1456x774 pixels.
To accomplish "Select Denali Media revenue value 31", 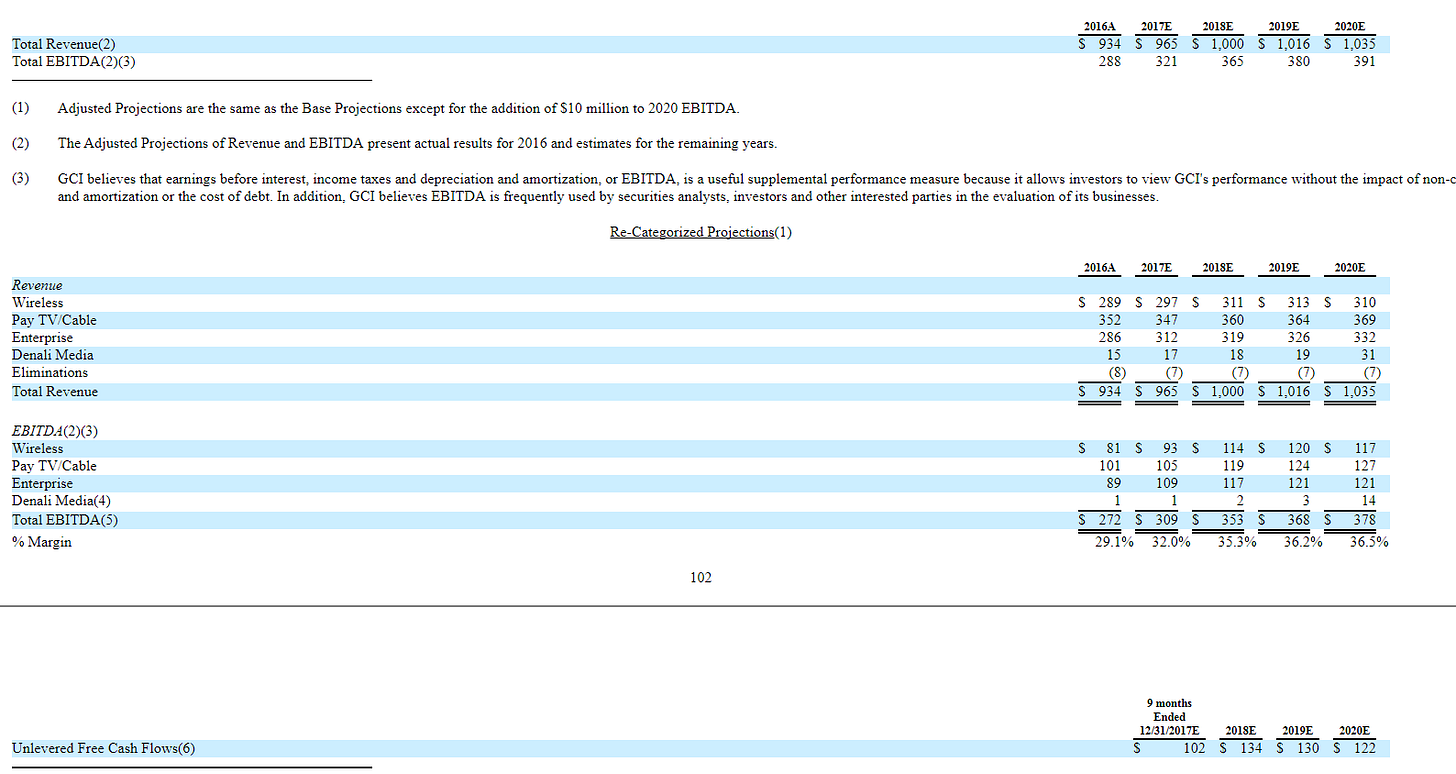I will click(1368, 354).
